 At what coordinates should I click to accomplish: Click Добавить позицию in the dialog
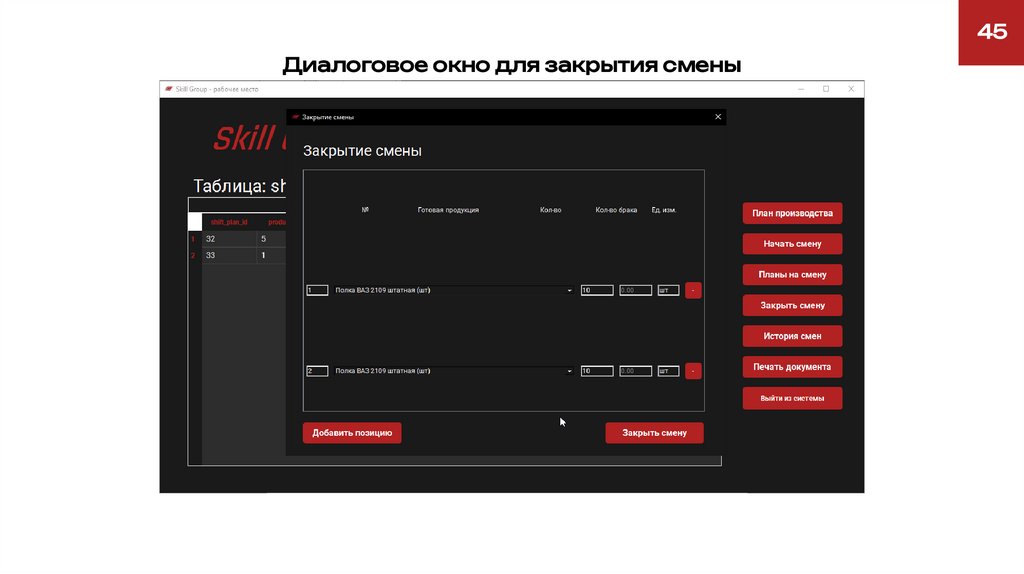pyautogui.click(x=352, y=433)
